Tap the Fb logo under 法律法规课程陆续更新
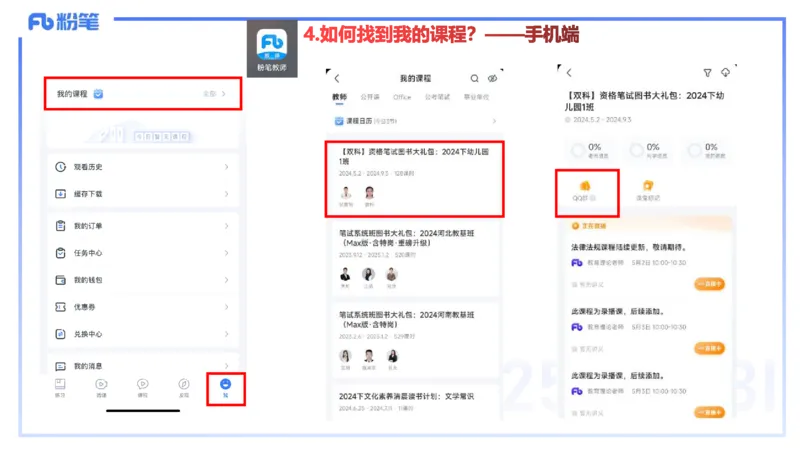 577,263
